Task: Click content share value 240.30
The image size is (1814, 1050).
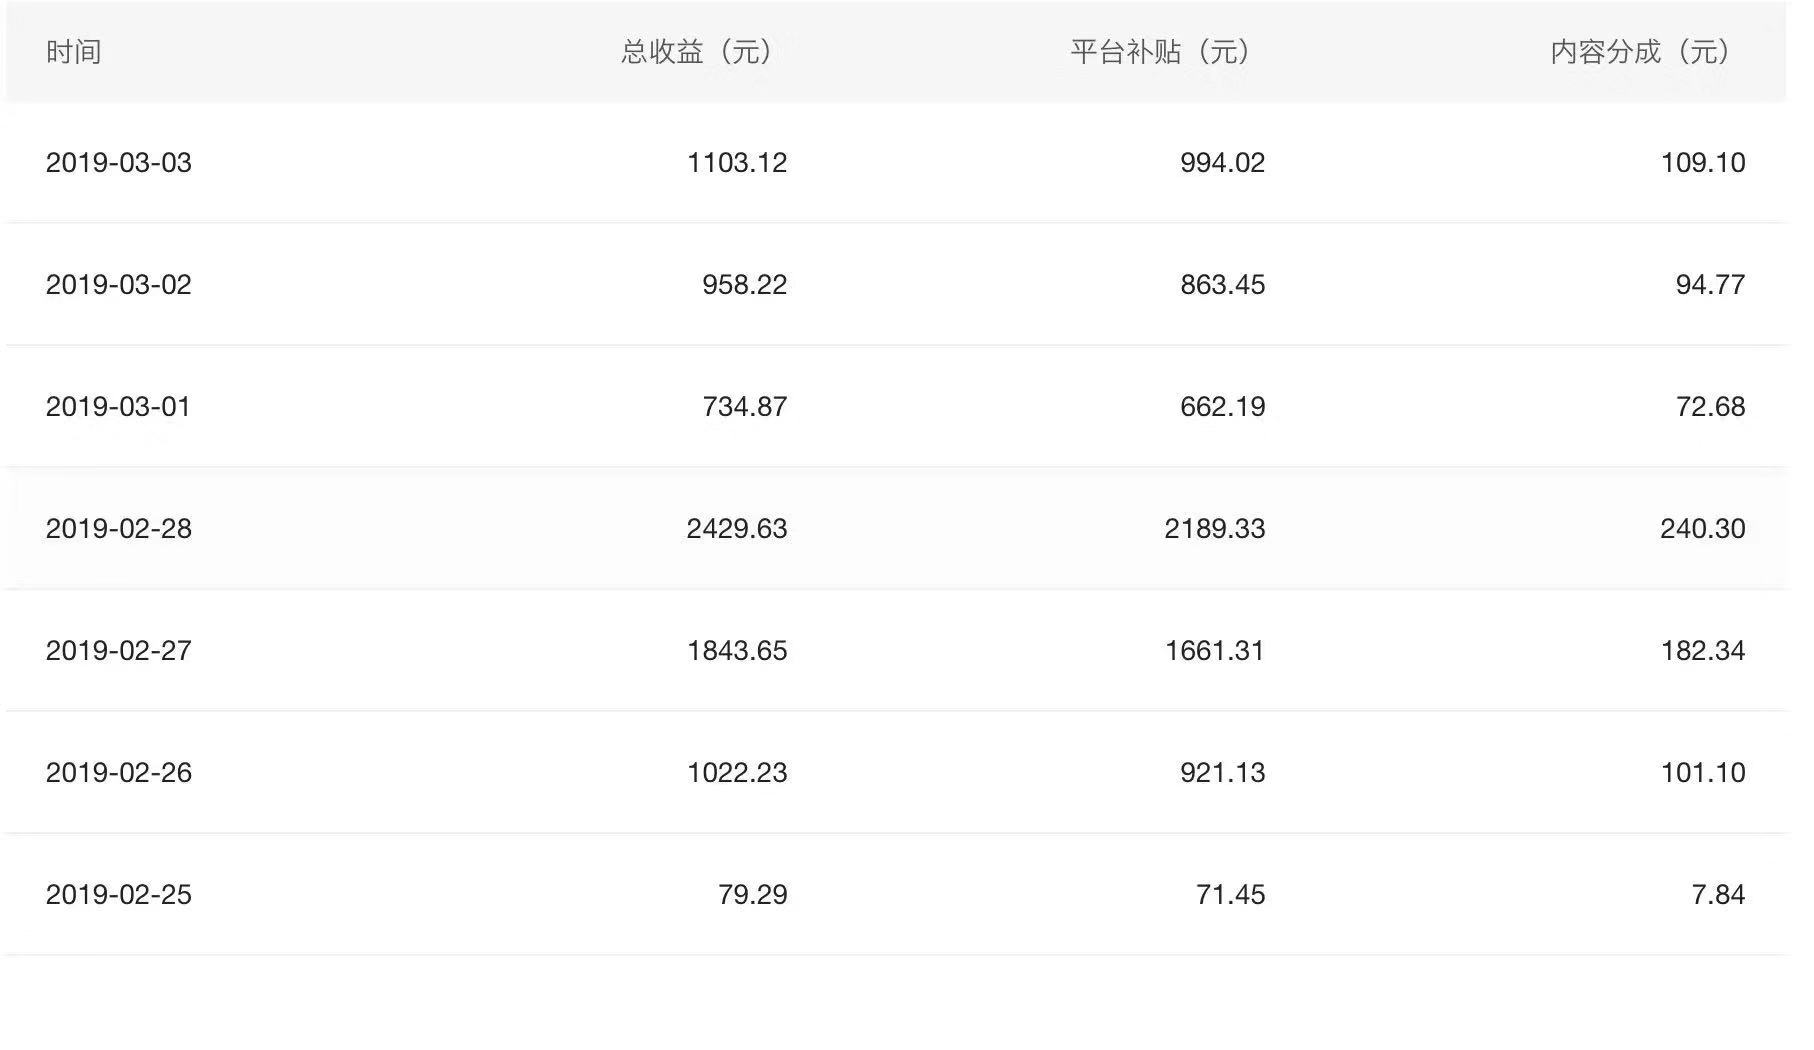Action: (x=1703, y=529)
